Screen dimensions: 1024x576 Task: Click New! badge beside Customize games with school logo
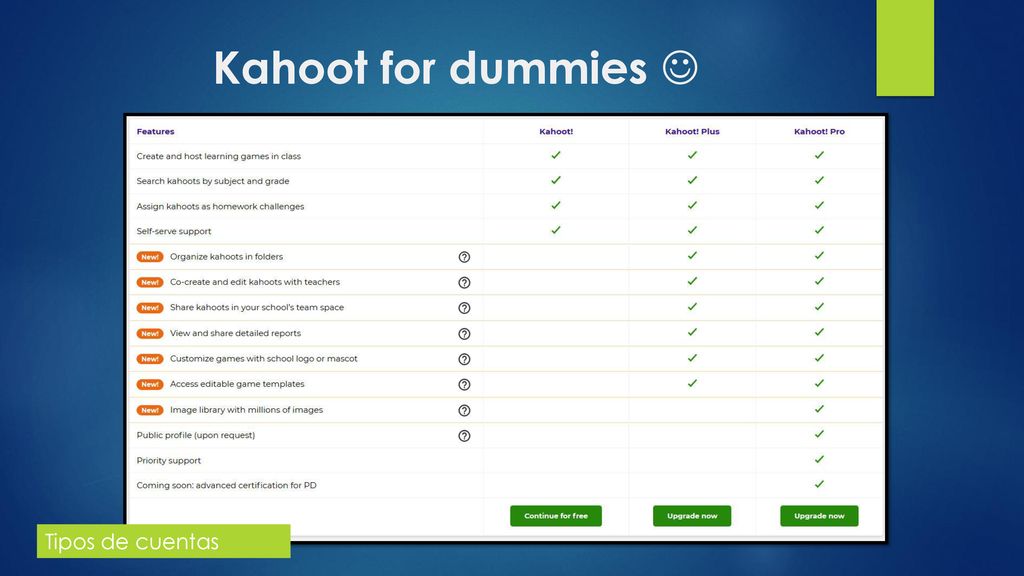(150, 359)
